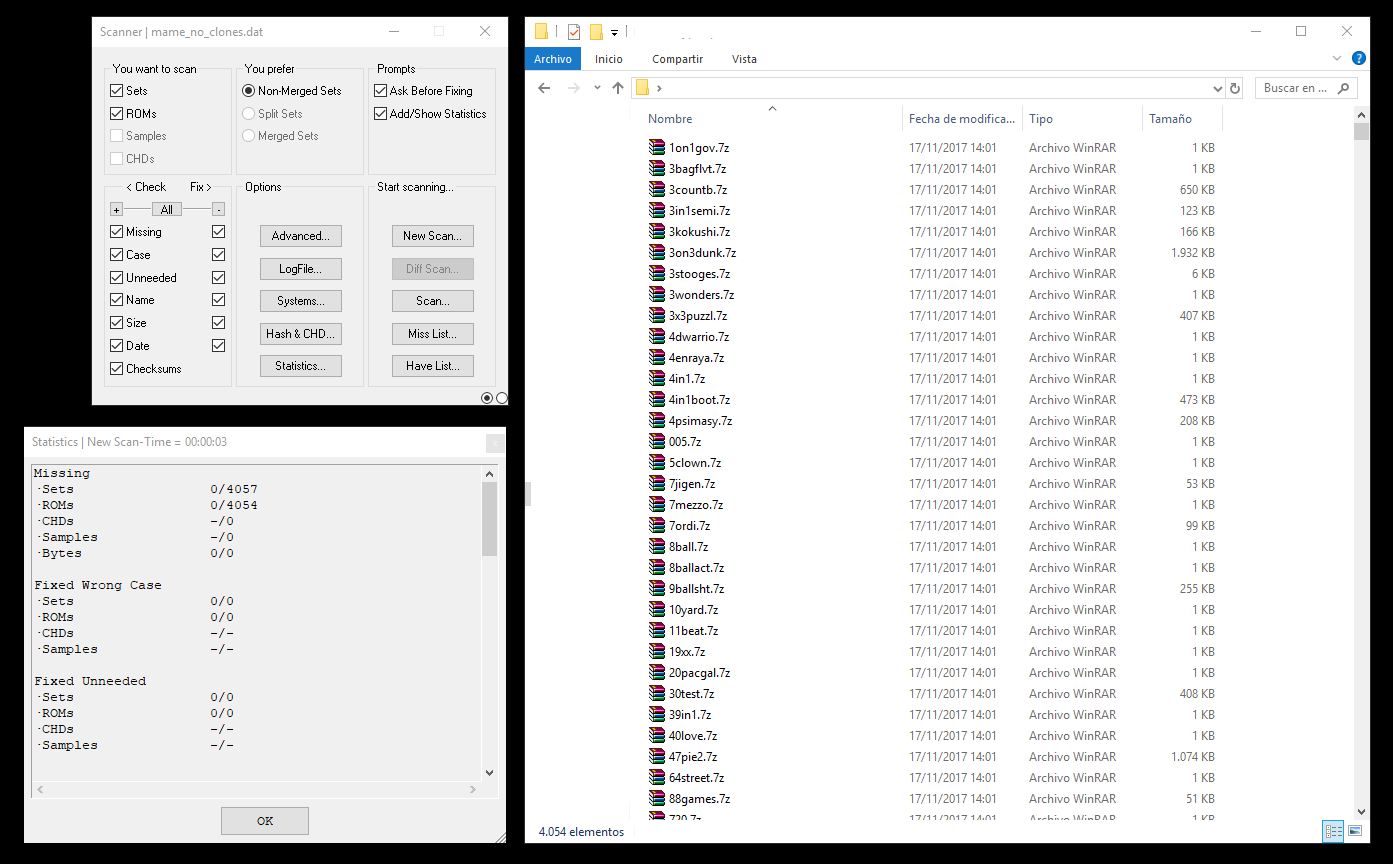
Task: Sort files by Tamaño column
Action: coord(1170,119)
